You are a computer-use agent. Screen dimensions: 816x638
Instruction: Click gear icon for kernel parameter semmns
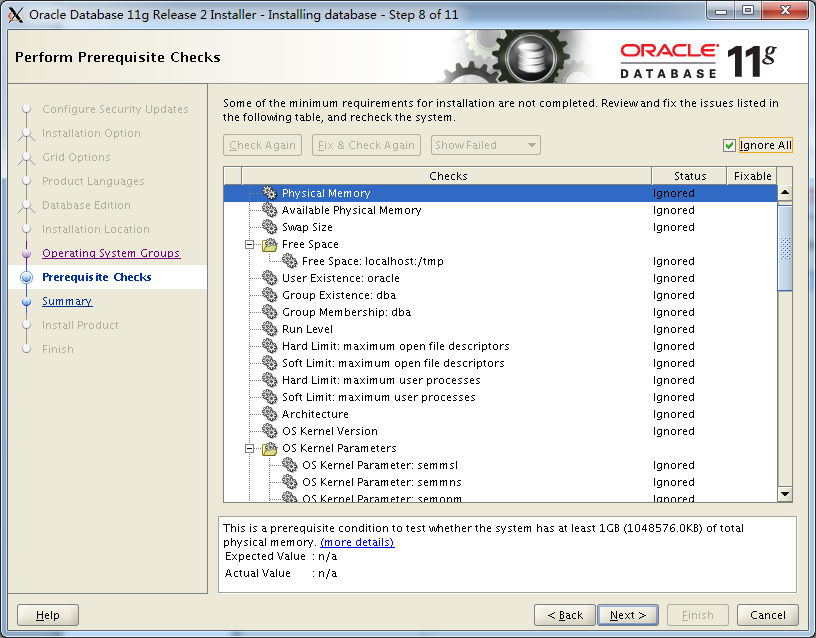[x=289, y=482]
